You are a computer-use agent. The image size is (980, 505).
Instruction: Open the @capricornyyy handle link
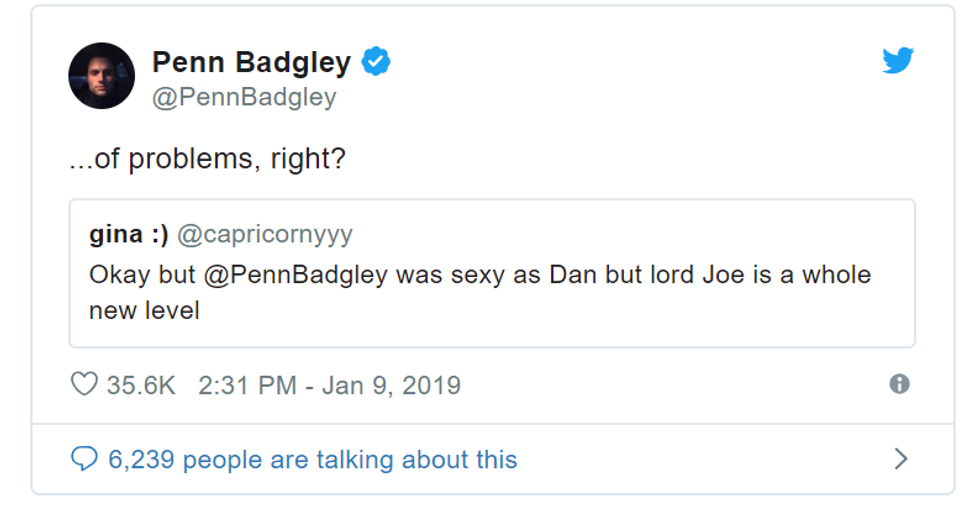pos(265,235)
